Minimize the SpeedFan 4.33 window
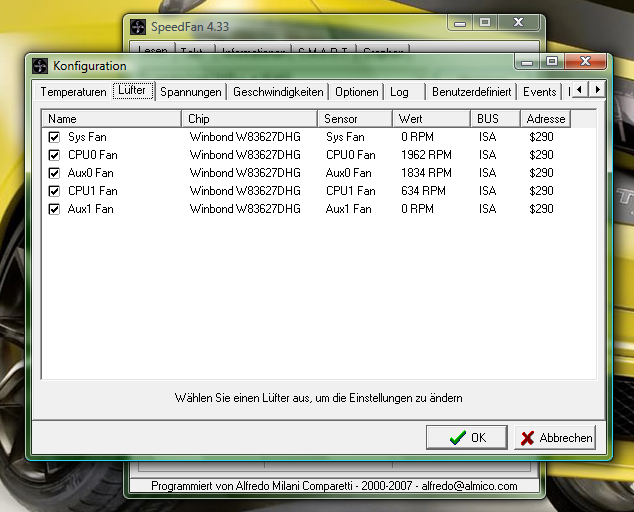This screenshot has height=512, width=634. [x=460, y=23]
